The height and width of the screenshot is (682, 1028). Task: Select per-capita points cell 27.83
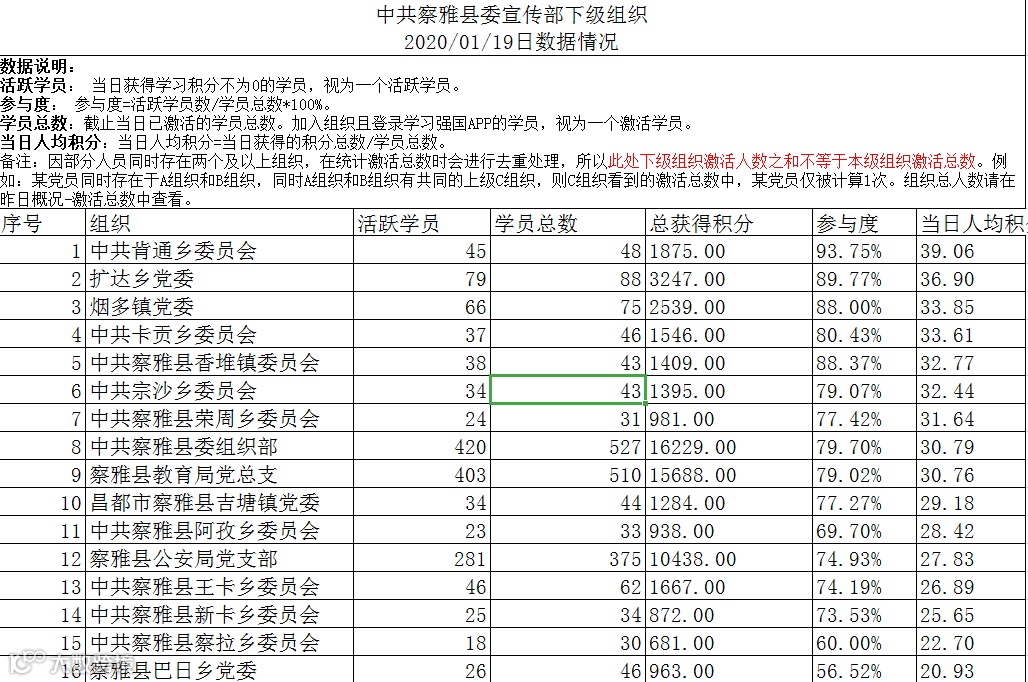(972, 559)
